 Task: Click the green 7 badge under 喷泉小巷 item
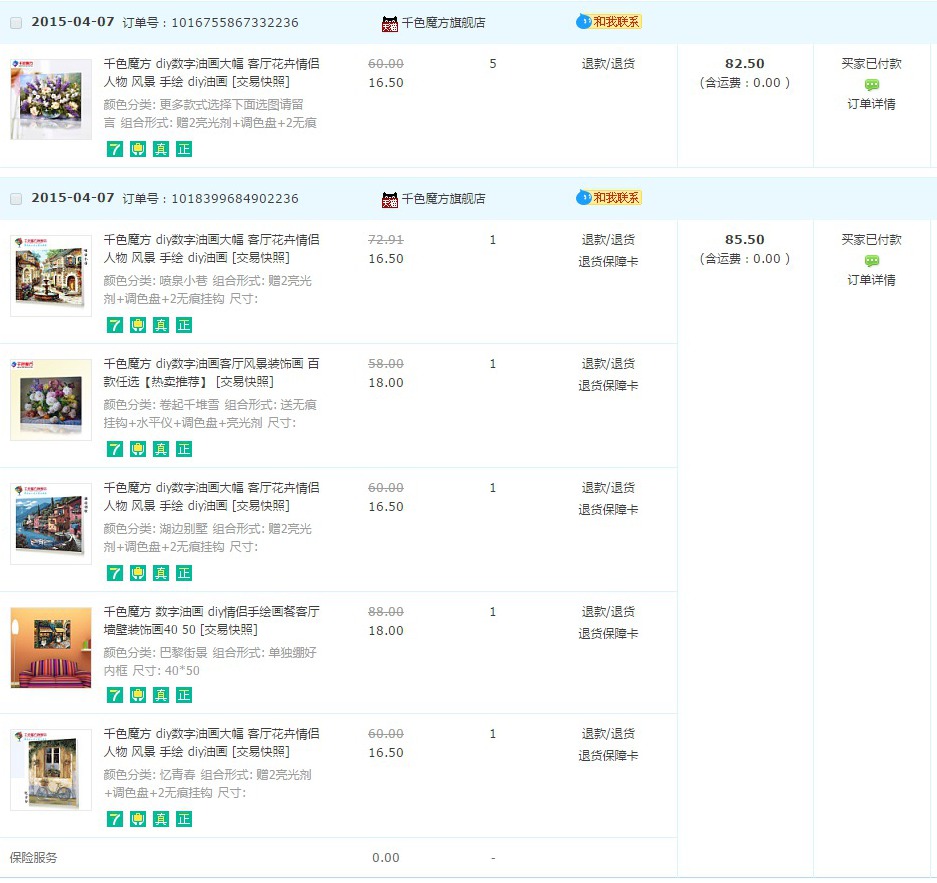tap(115, 325)
